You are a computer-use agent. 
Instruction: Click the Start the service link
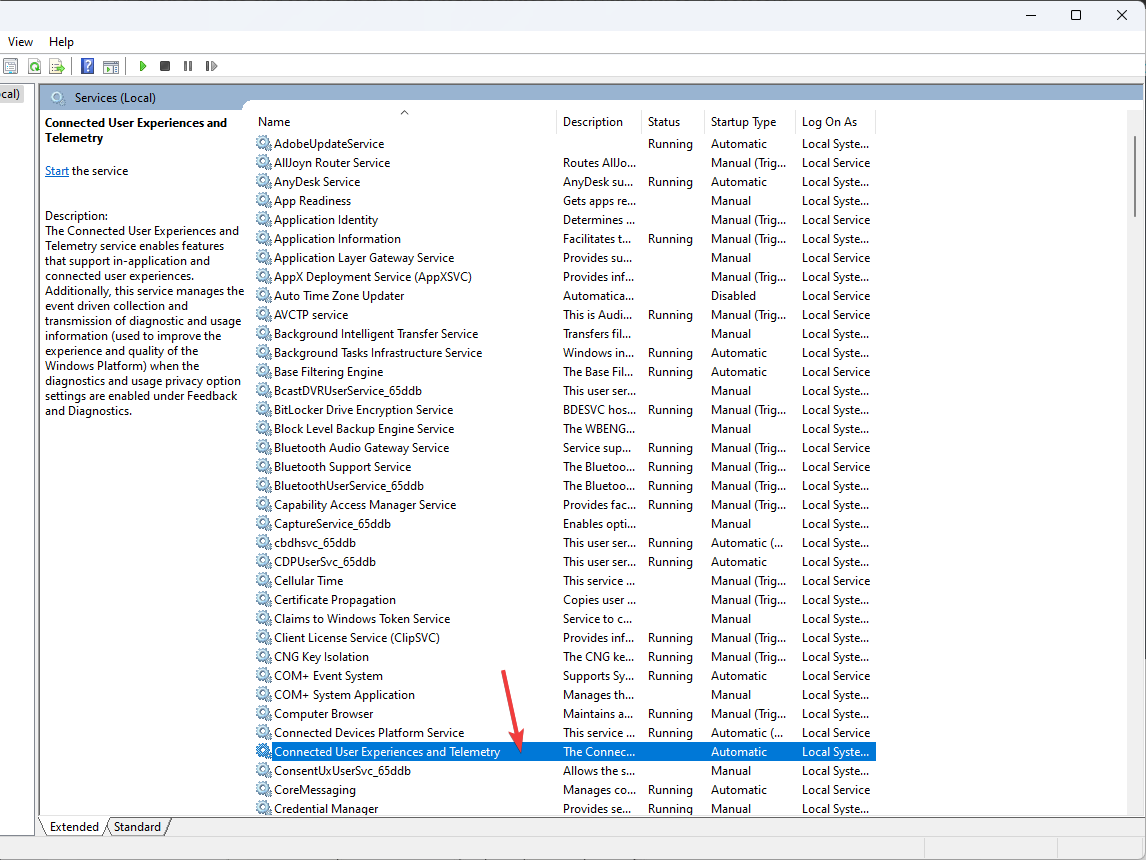coord(57,171)
